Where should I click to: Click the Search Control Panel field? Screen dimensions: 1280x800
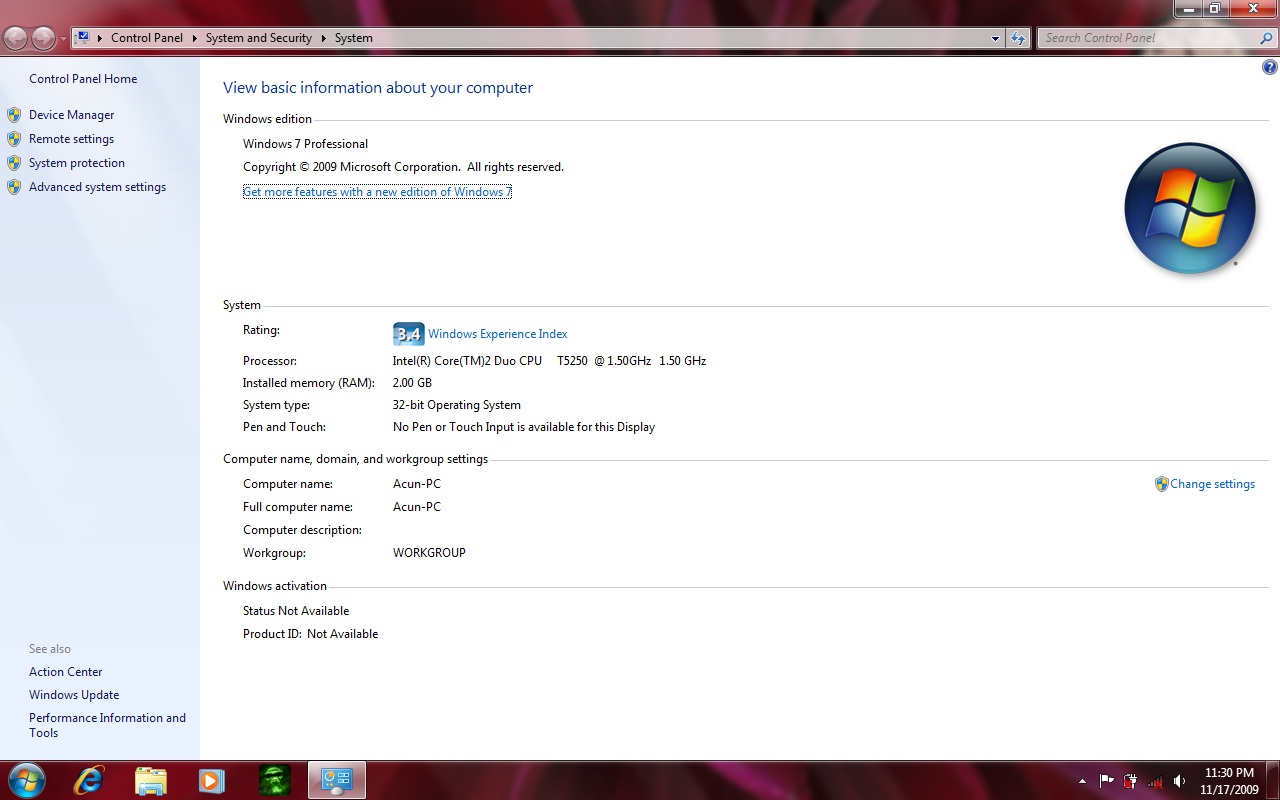coord(1148,38)
